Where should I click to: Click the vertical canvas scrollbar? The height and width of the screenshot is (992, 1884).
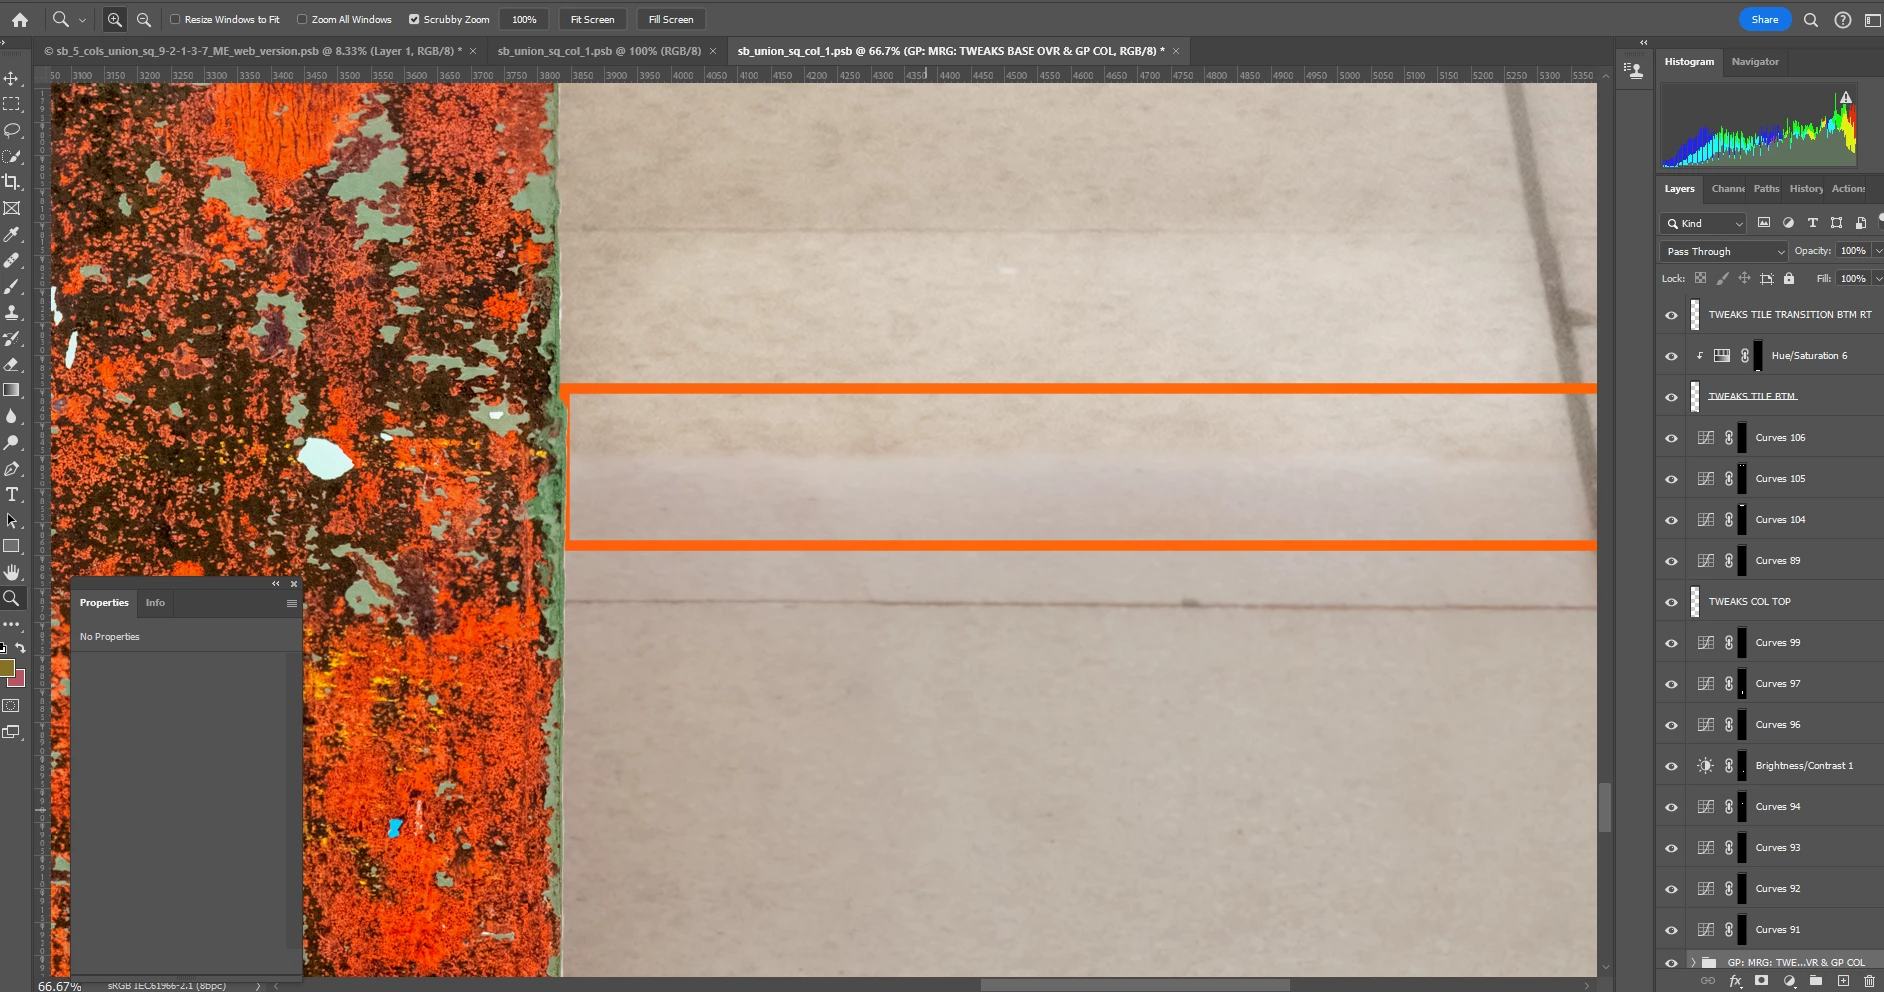click(1605, 807)
